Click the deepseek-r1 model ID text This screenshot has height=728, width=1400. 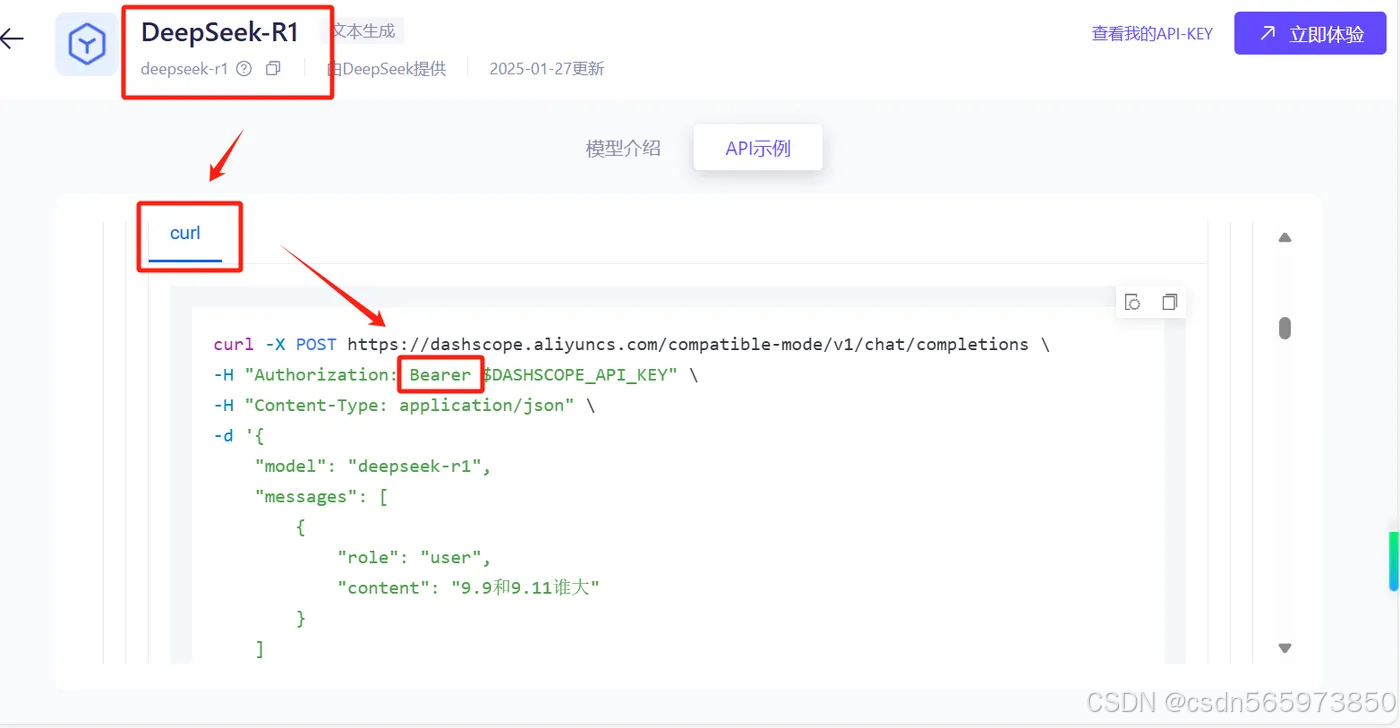pos(184,69)
